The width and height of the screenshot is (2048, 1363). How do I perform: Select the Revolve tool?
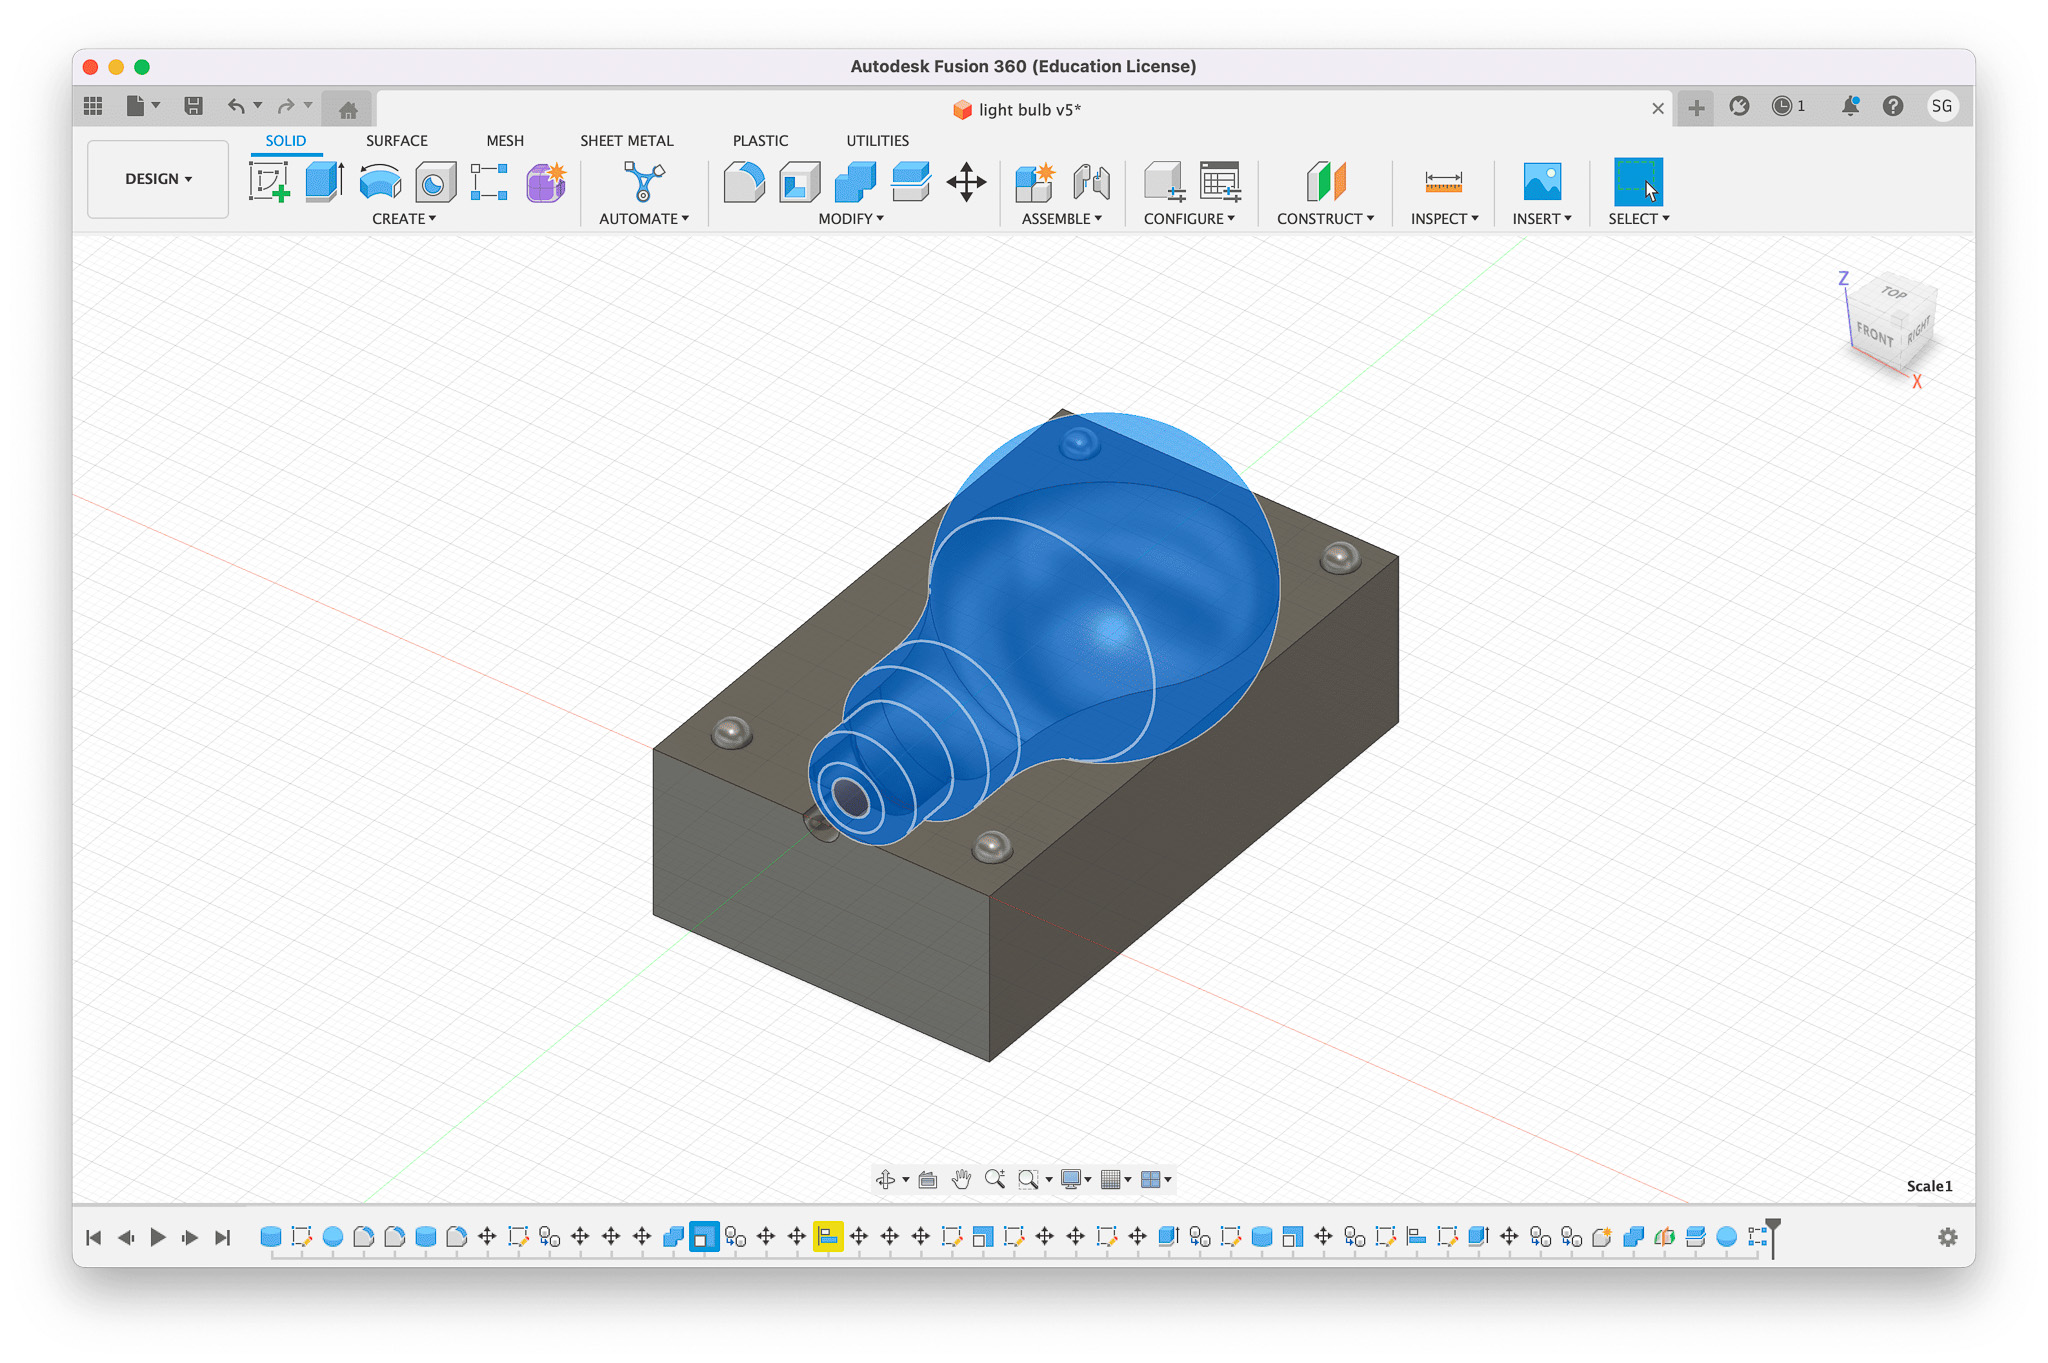point(380,182)
